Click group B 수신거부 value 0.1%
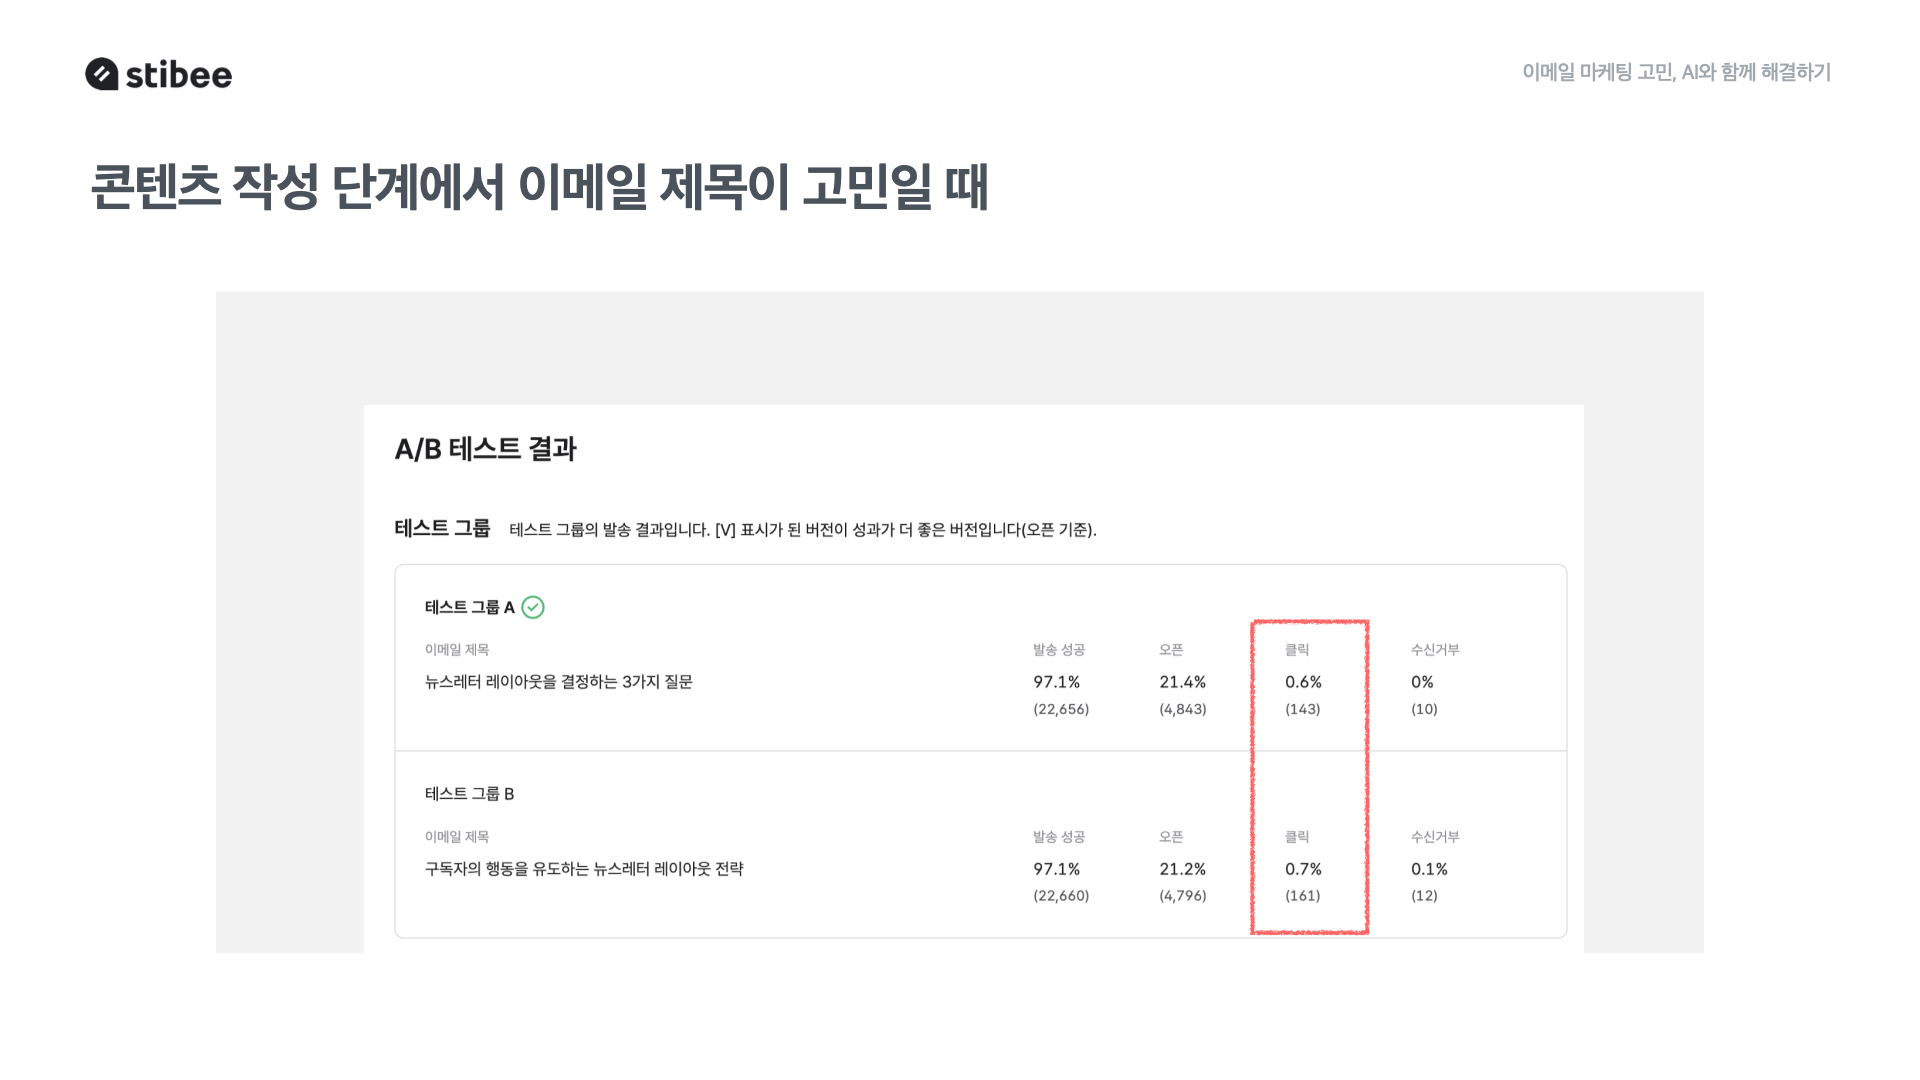Screen dimensions: 1920x1080 [1430, 869]
